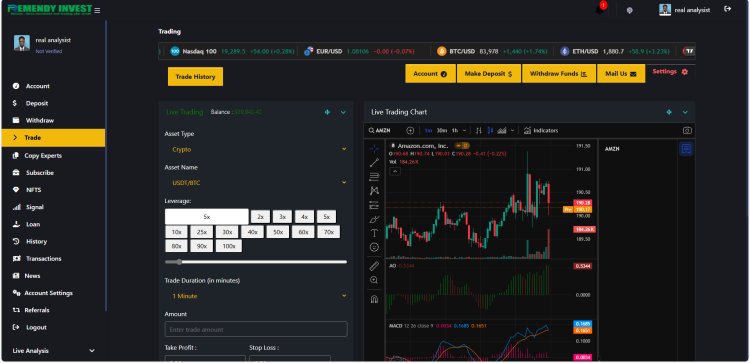Switch to bars chart style icon
The height and width of the screenshot is (363, 750).
click(479, 130)
